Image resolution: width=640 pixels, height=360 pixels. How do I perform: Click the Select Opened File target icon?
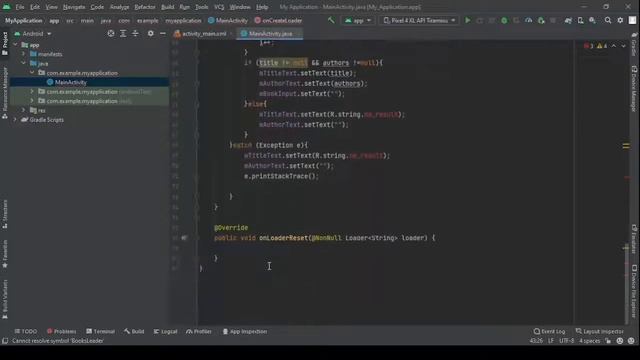[x=111, y=33]
